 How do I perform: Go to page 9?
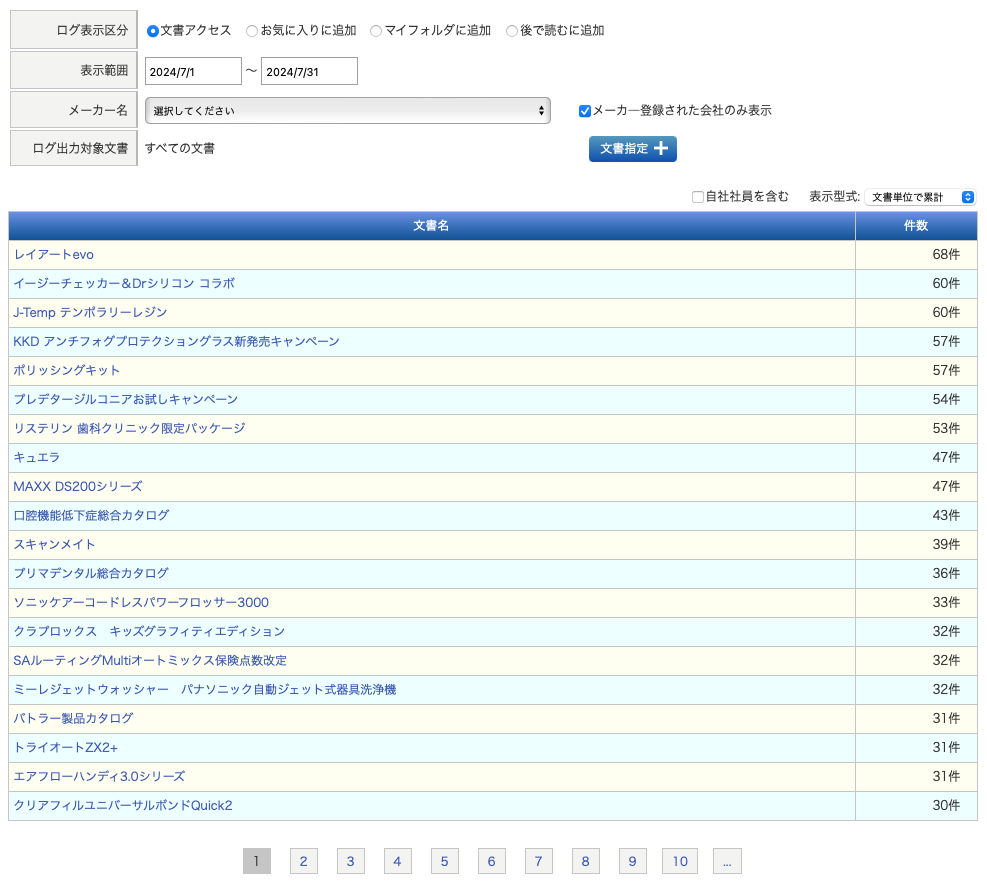pos(633,861)
